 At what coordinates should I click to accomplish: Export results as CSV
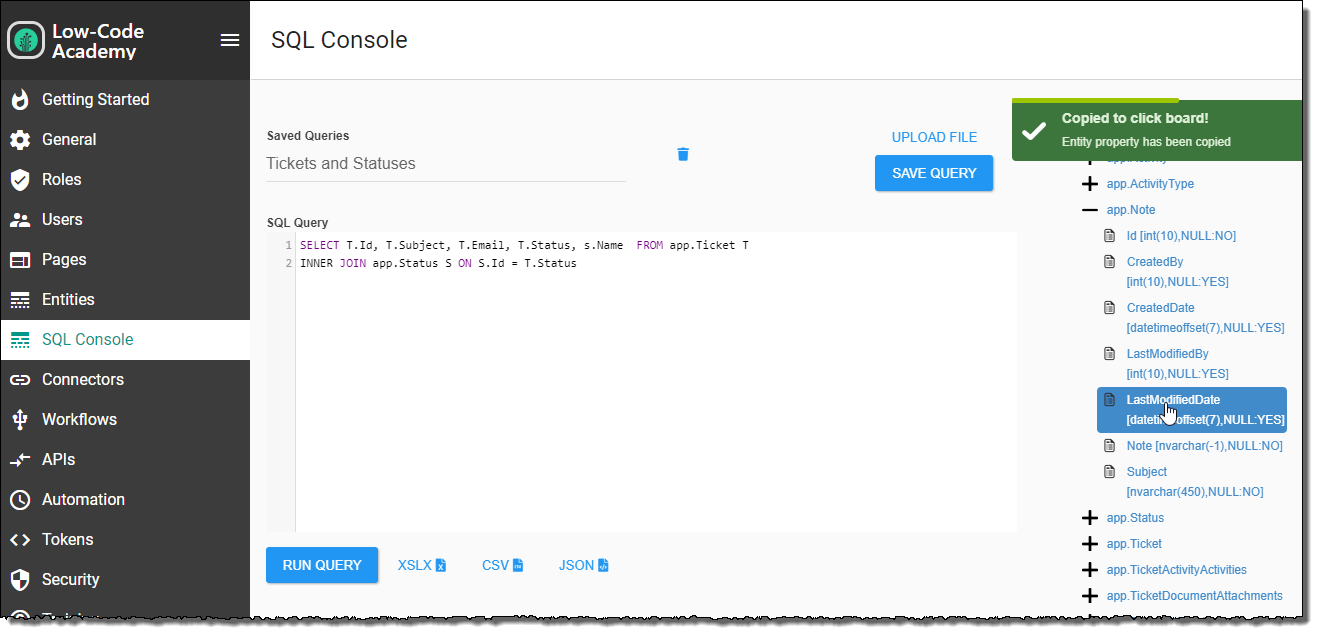click(x=503, y=565)
